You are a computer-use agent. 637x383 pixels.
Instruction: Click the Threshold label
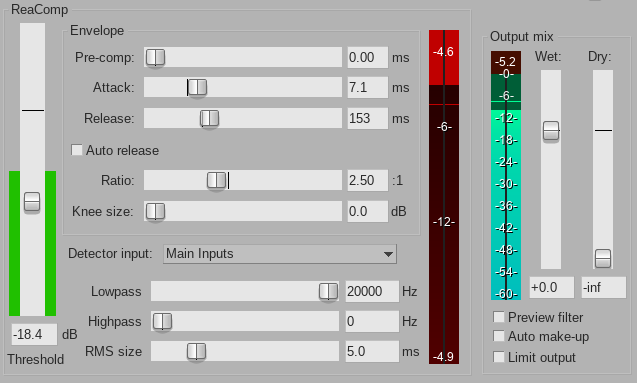(x=36, y=359)
